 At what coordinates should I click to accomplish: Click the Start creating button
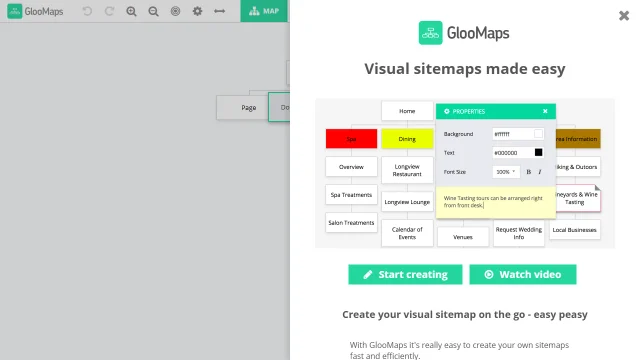pyautogui.click(x=405, y=274)
